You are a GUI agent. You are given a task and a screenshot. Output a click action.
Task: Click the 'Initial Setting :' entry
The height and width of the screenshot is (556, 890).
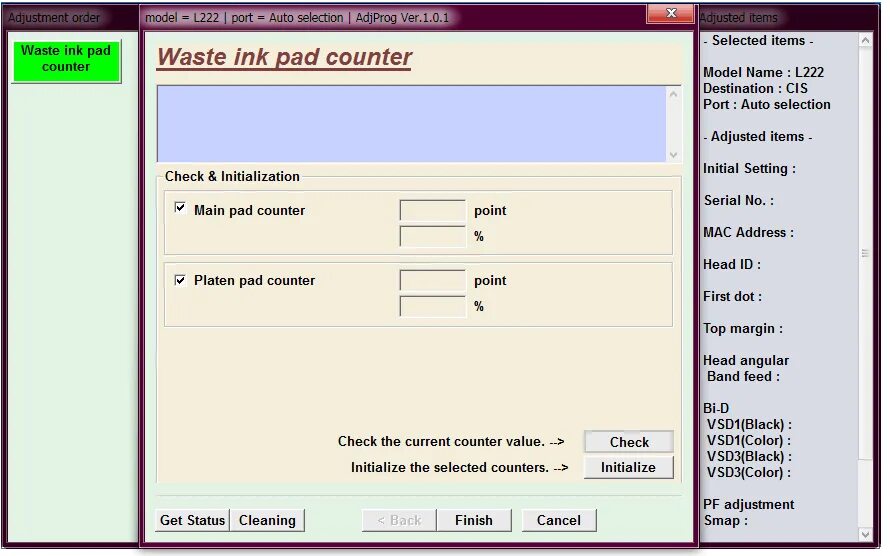point(749,169)
